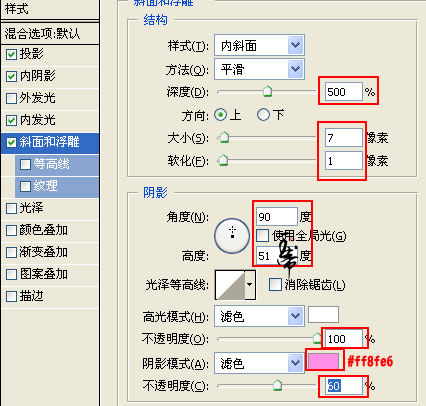Open the 方法 平滑 dropdown
The width and height of the screenshot is (426, 406).
(259, 69)
